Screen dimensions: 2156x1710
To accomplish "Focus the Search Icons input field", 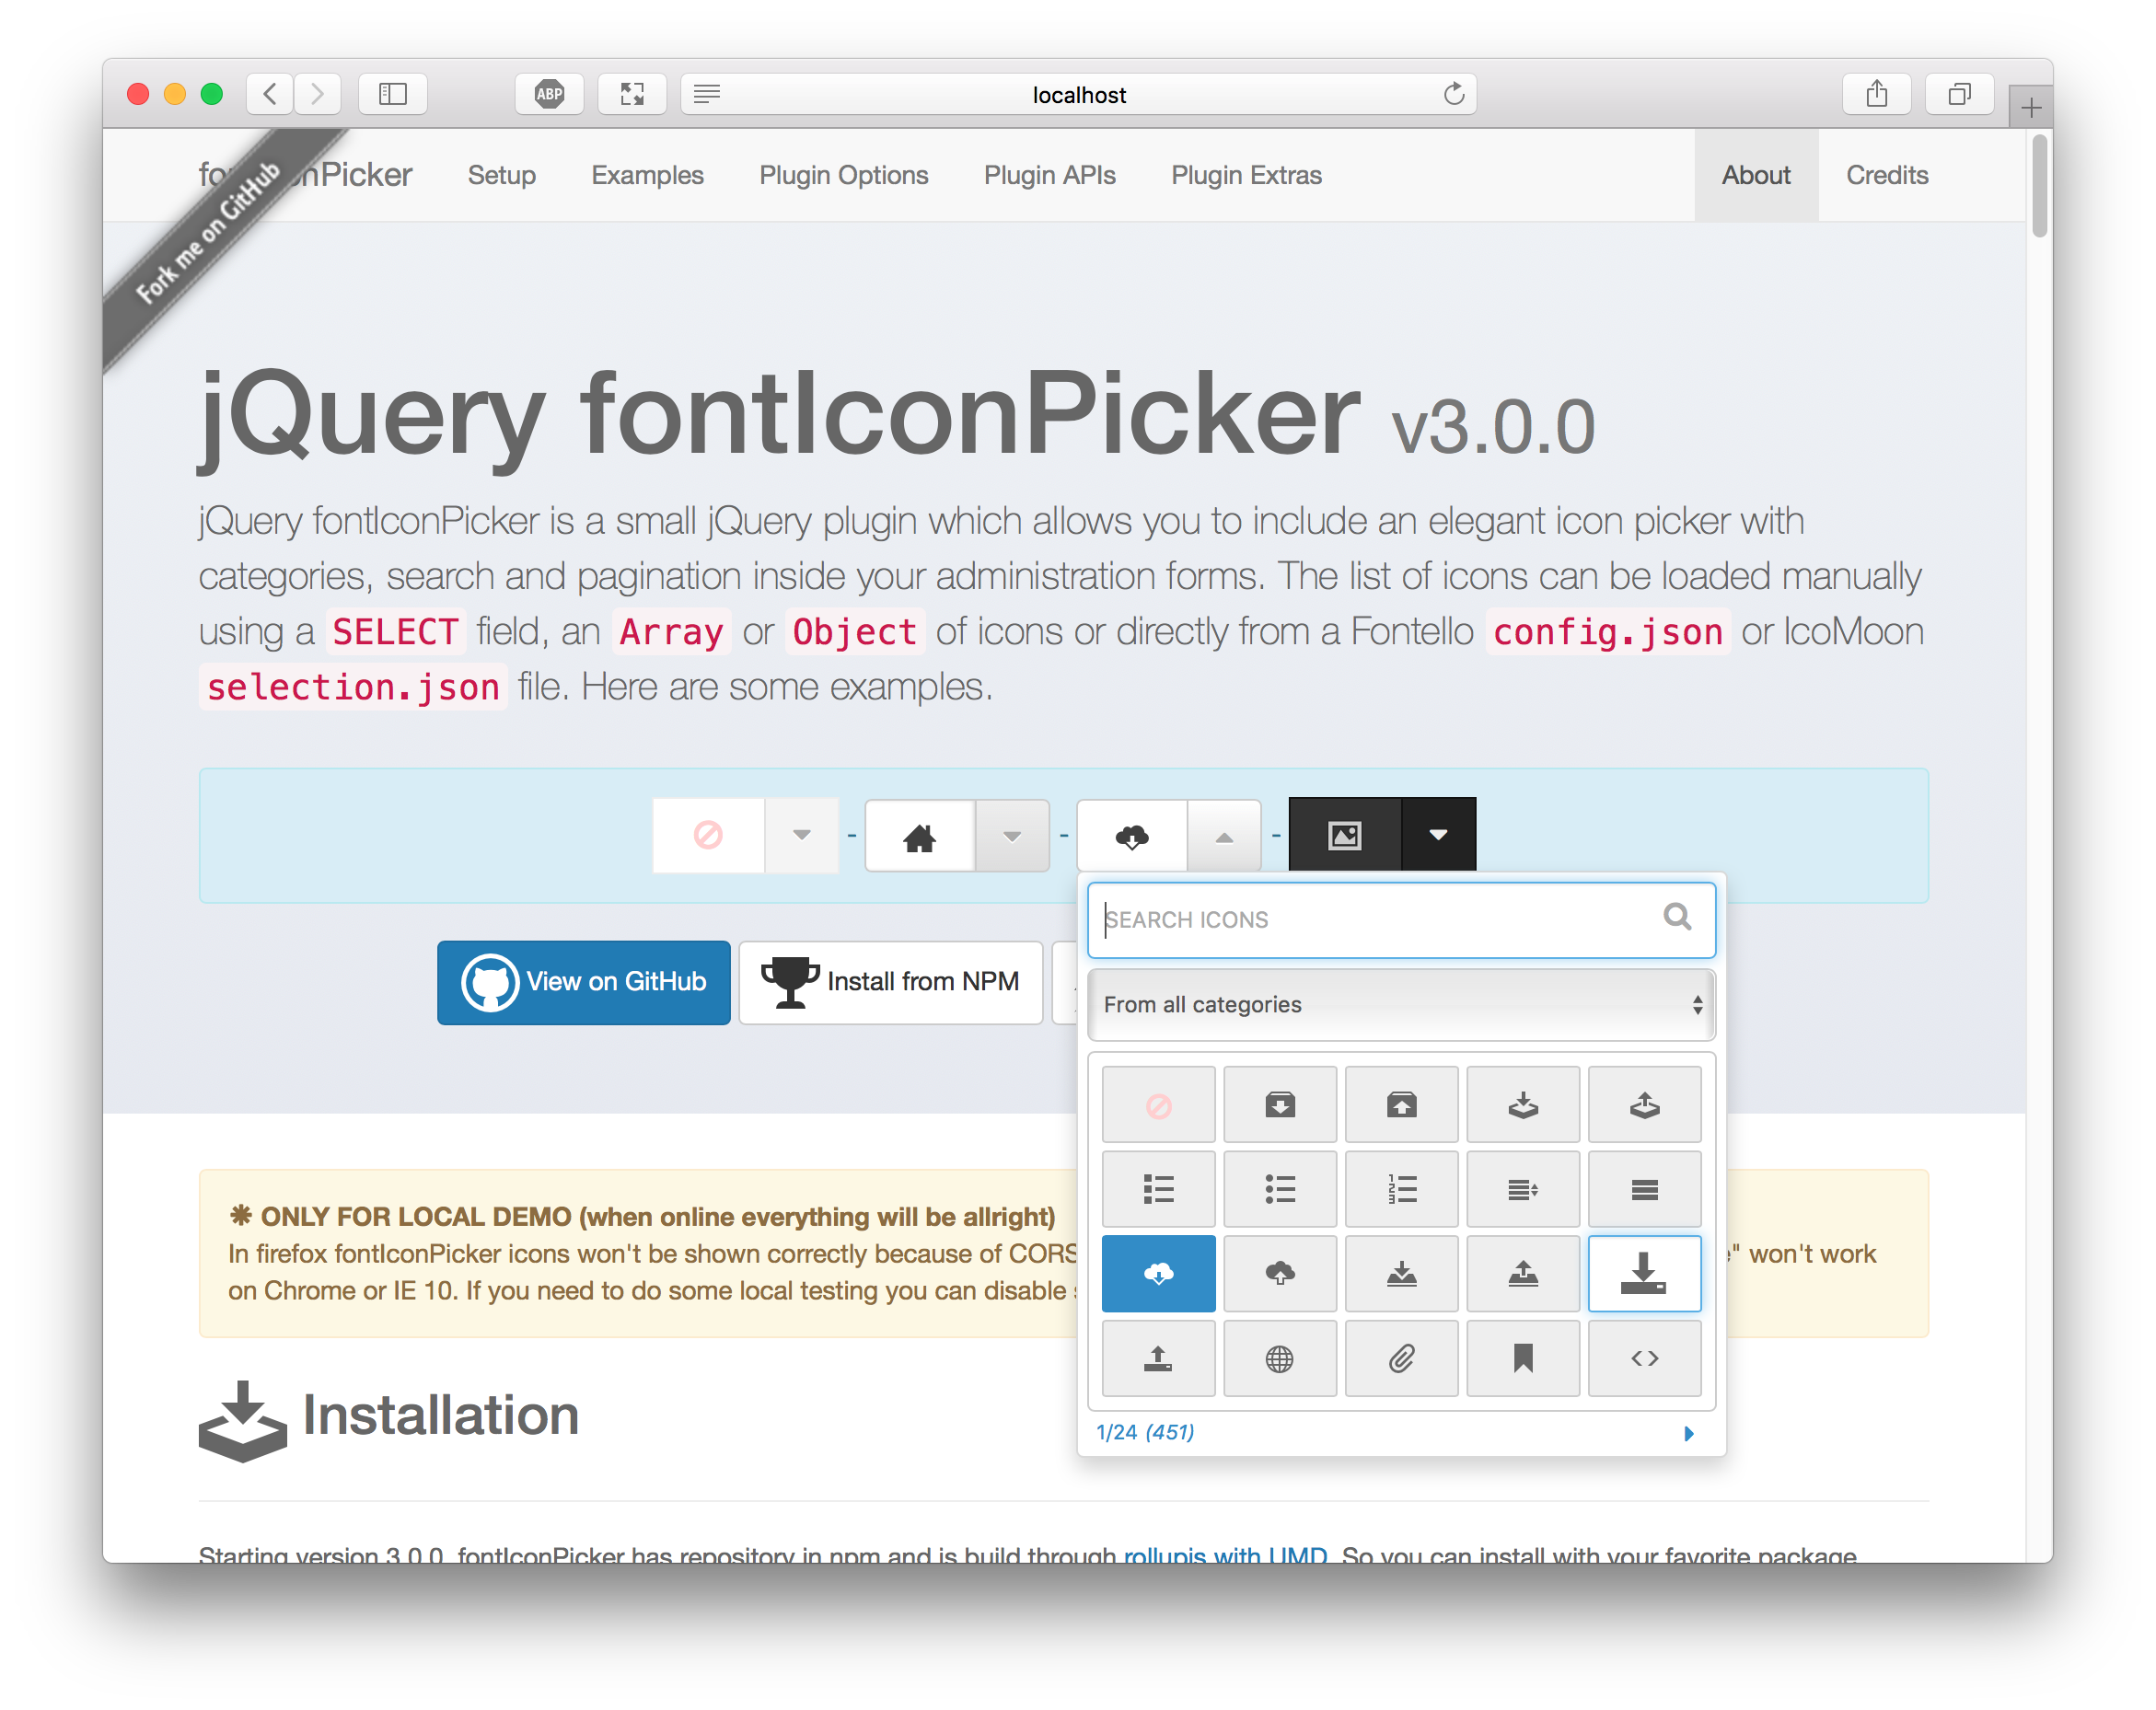I will [x=1370, y=919].
